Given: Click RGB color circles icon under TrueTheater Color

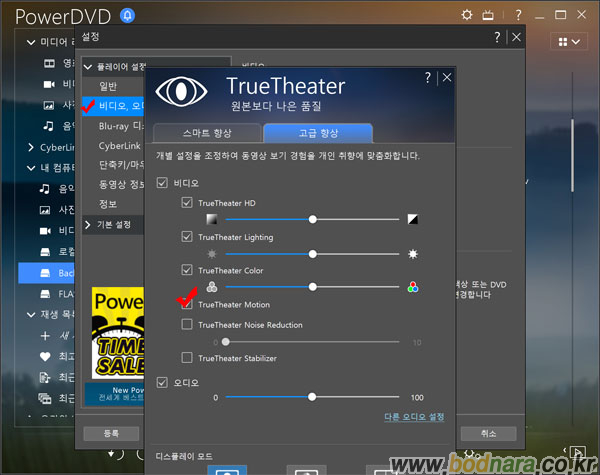Looking at the screenshot, I should (x=412, y=287).
